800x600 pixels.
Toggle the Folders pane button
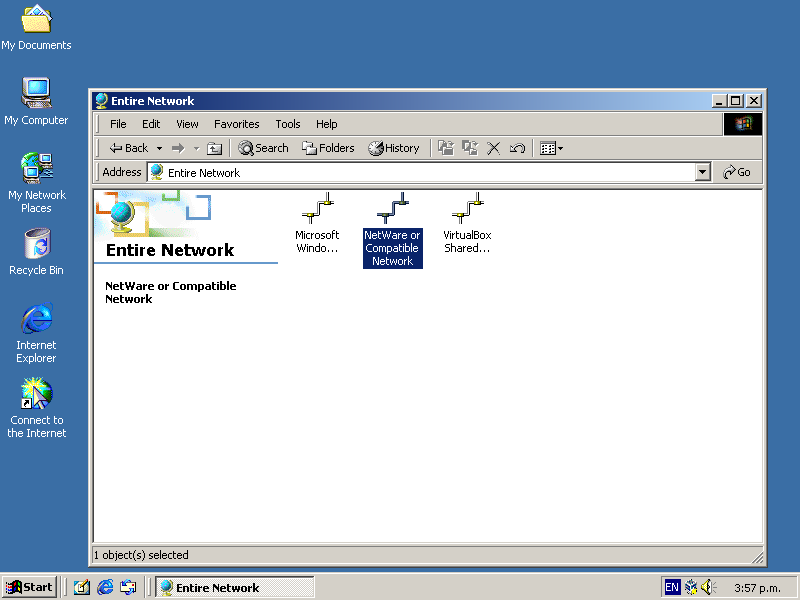point(328,148)
